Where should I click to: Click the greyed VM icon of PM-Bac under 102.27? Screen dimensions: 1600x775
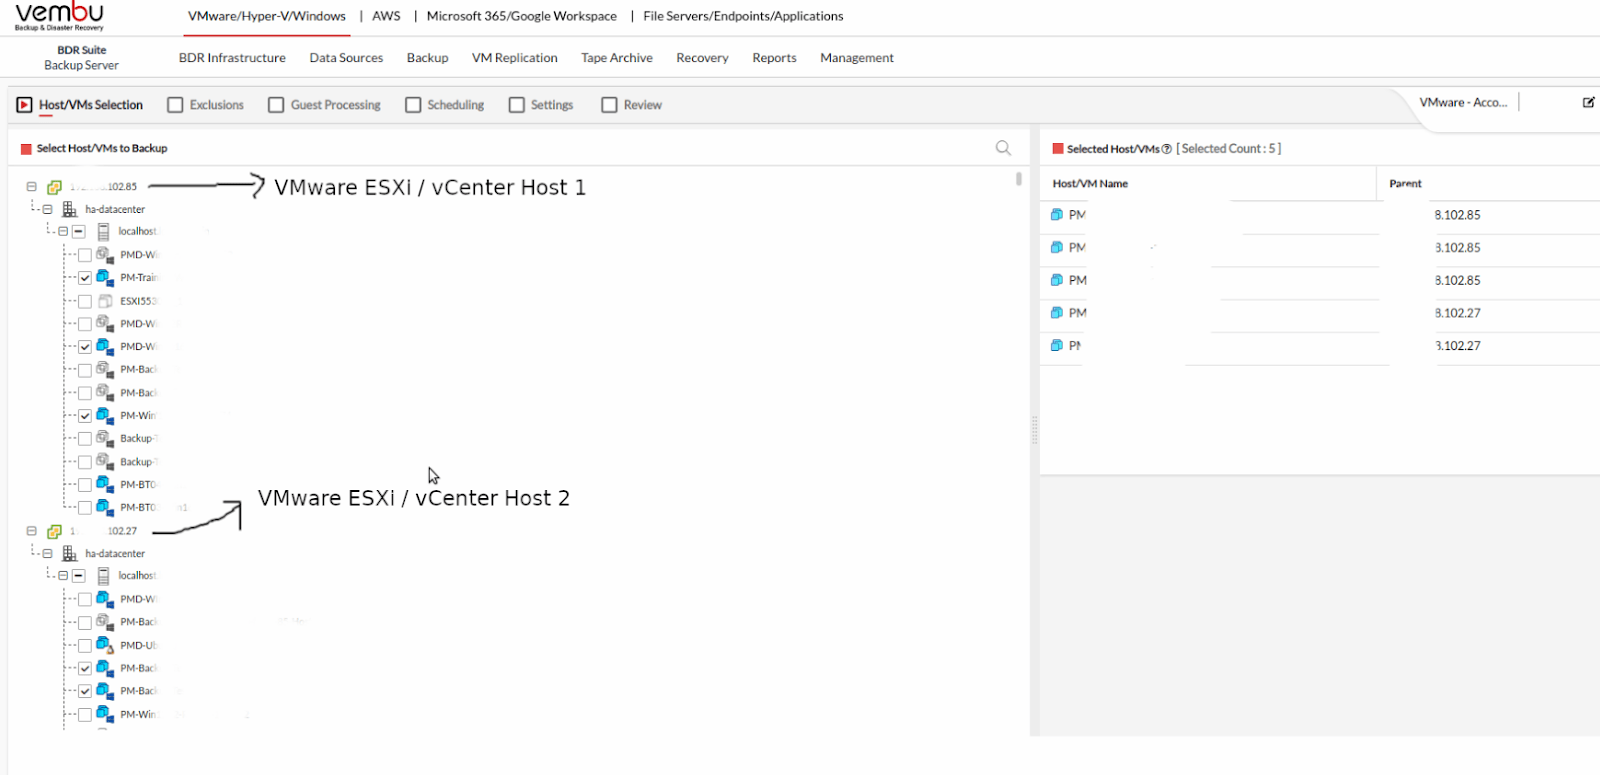(104, 622)
